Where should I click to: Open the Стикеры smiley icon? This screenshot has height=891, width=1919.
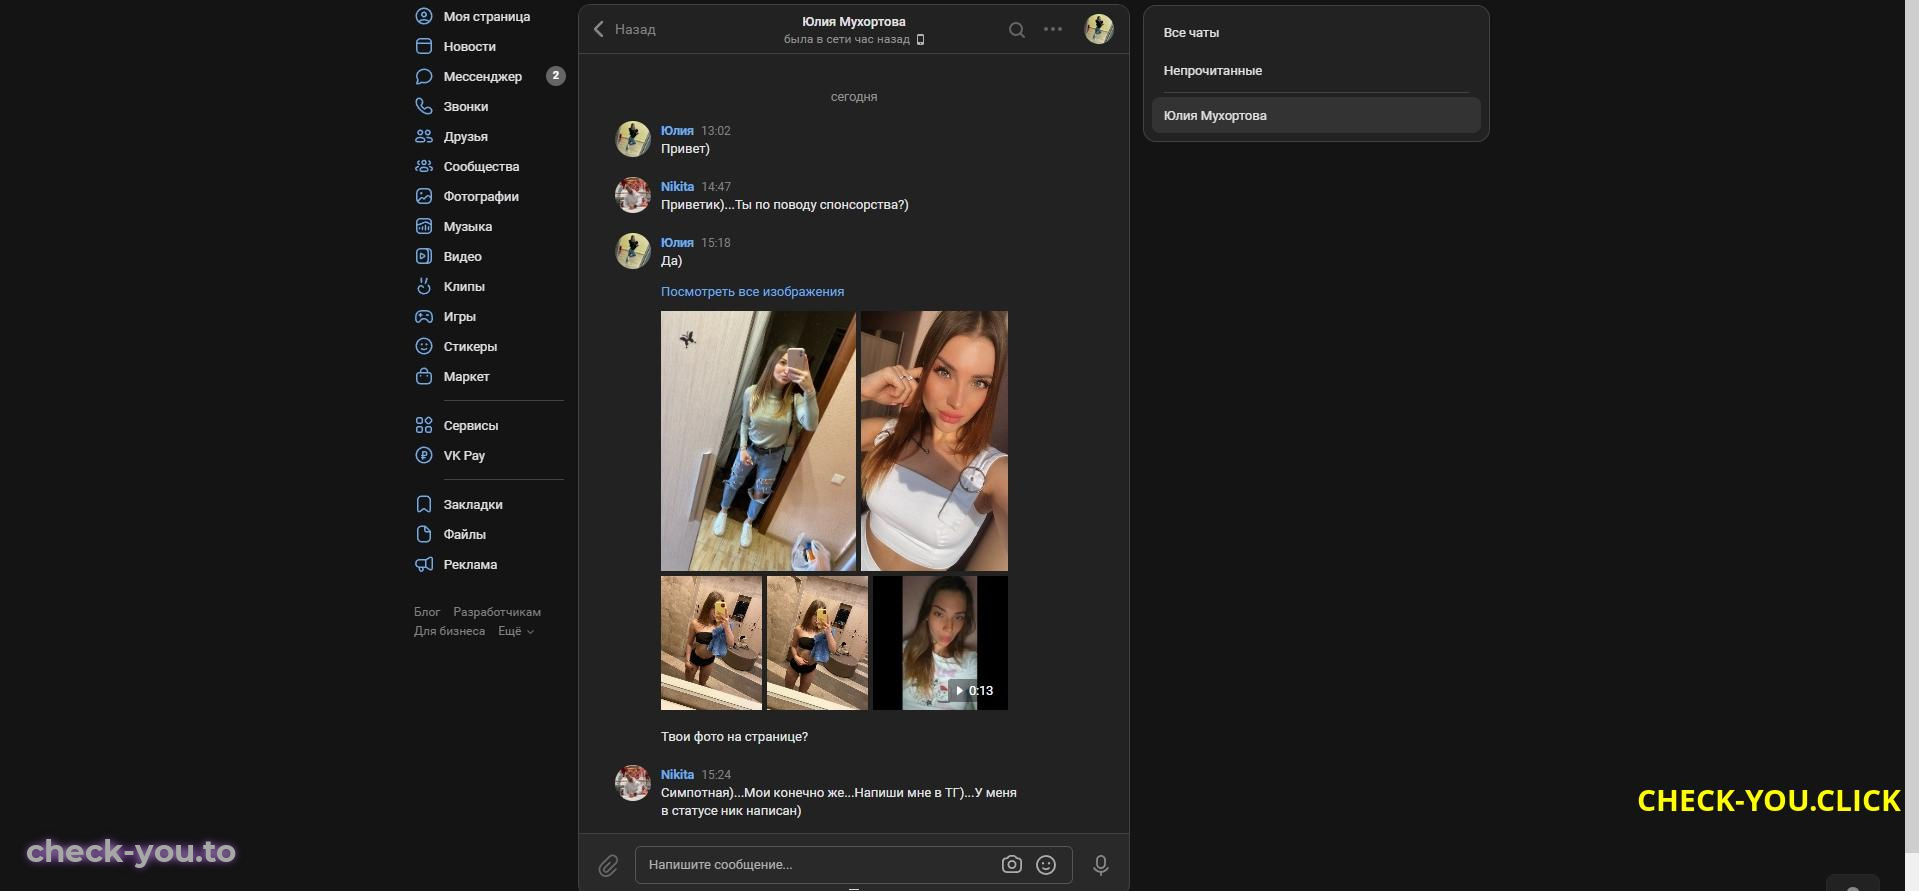(x=424, y=346)
